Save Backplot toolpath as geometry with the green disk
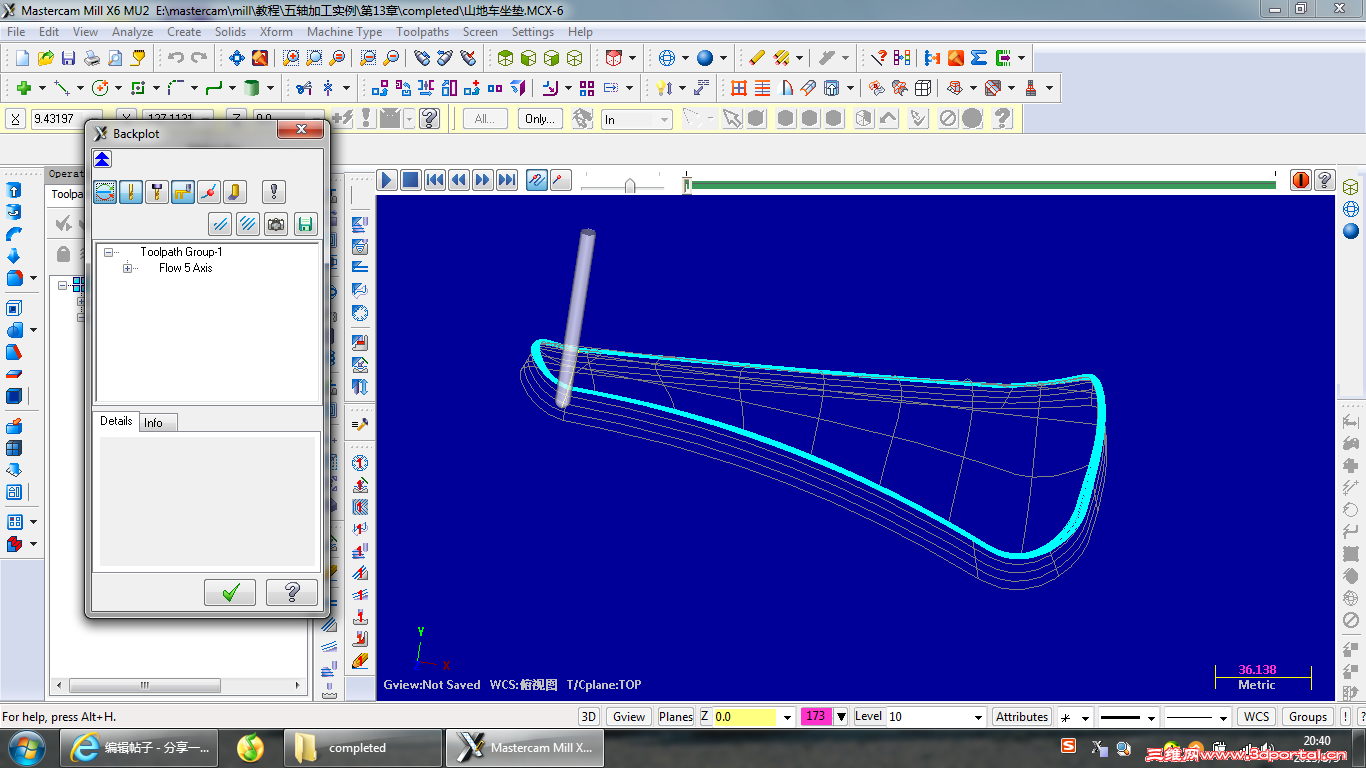This screenshot has height=768, width=1366. click(305, 224)
